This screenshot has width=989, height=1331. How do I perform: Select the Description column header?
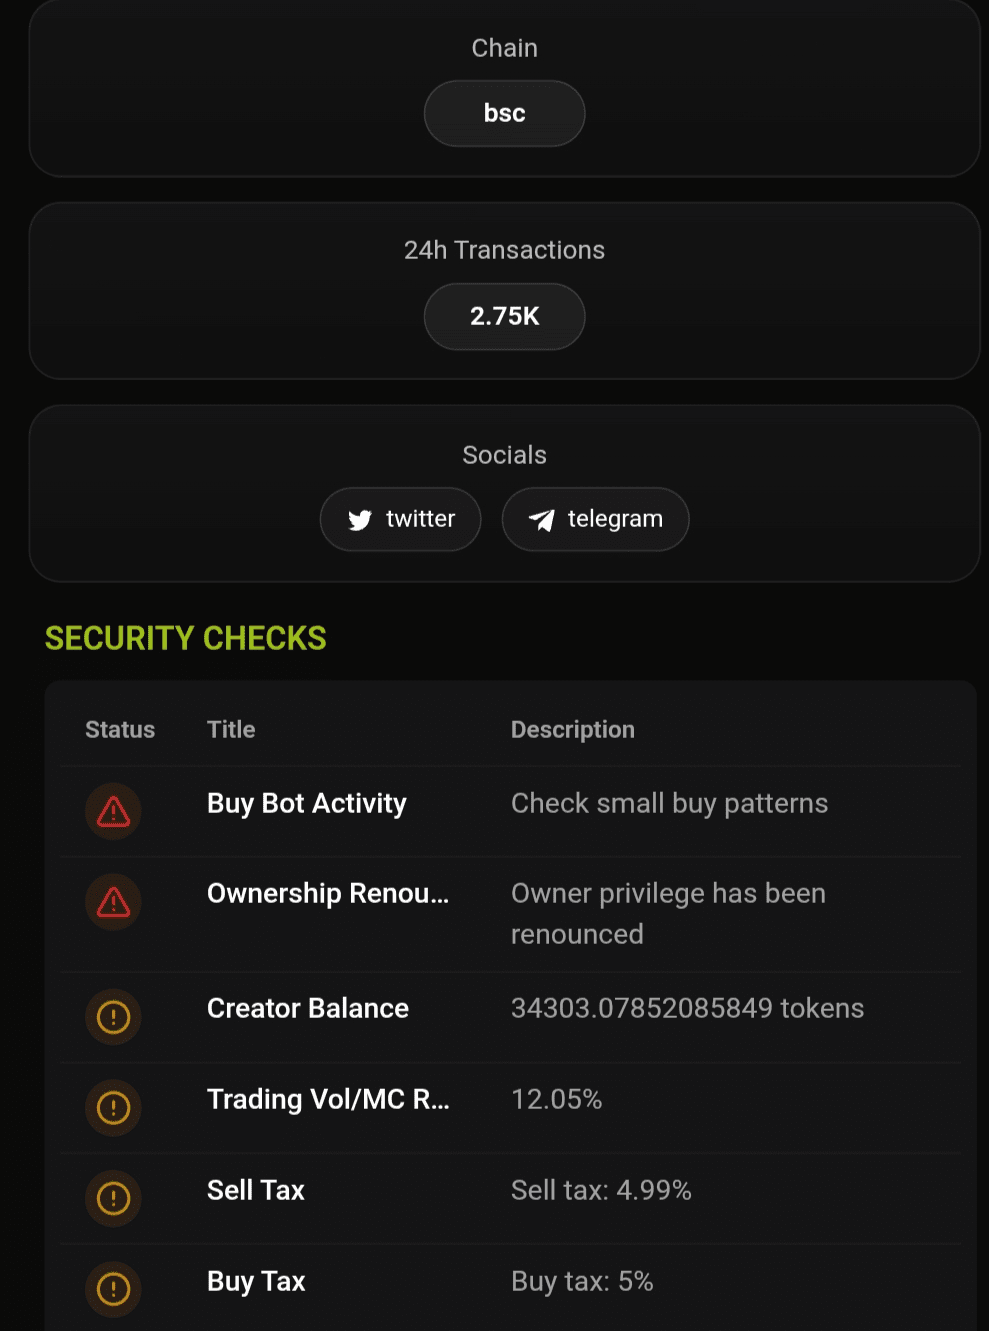click(x=572, y=730)
